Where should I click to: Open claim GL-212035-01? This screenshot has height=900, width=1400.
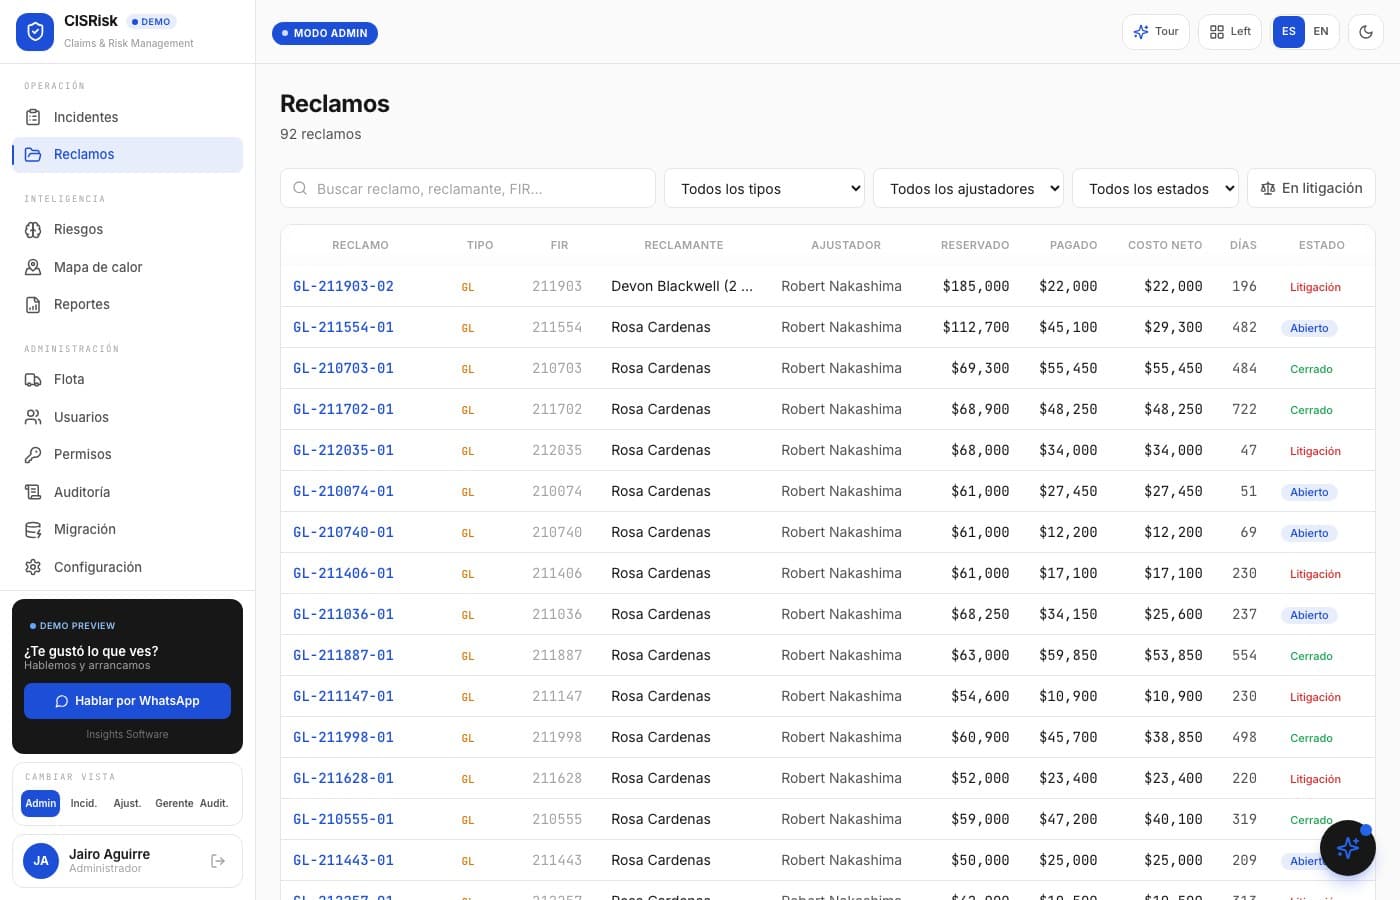point(343,450)
